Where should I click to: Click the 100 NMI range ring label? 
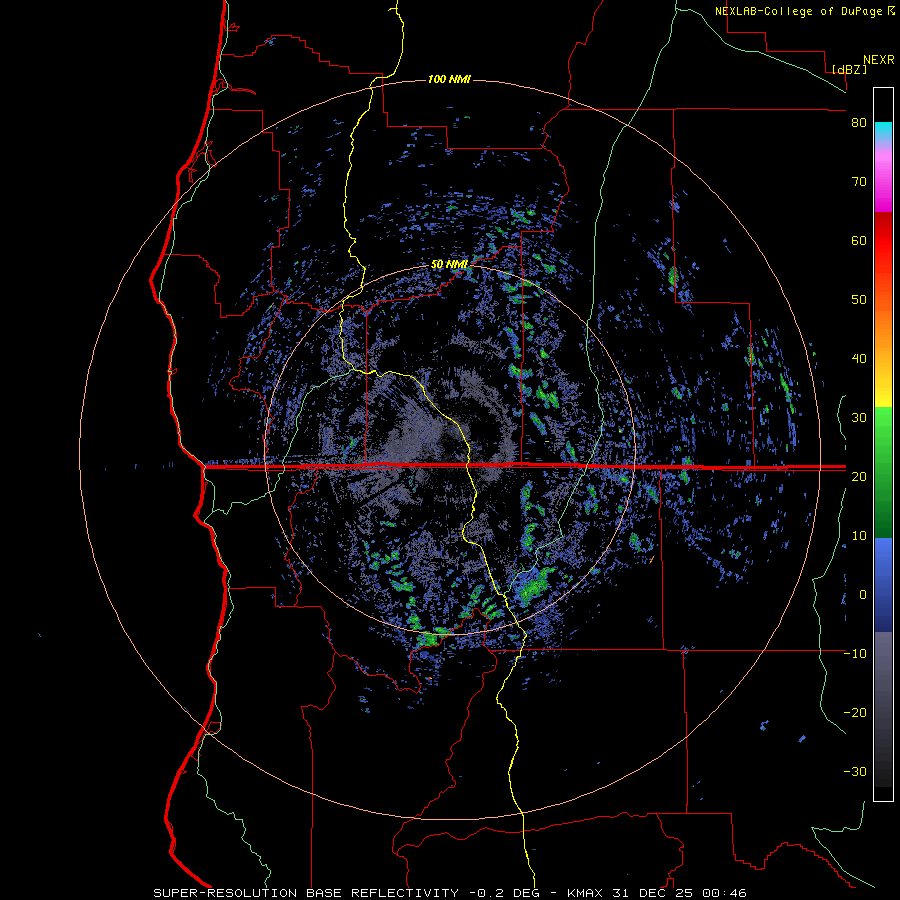point(449,79)
